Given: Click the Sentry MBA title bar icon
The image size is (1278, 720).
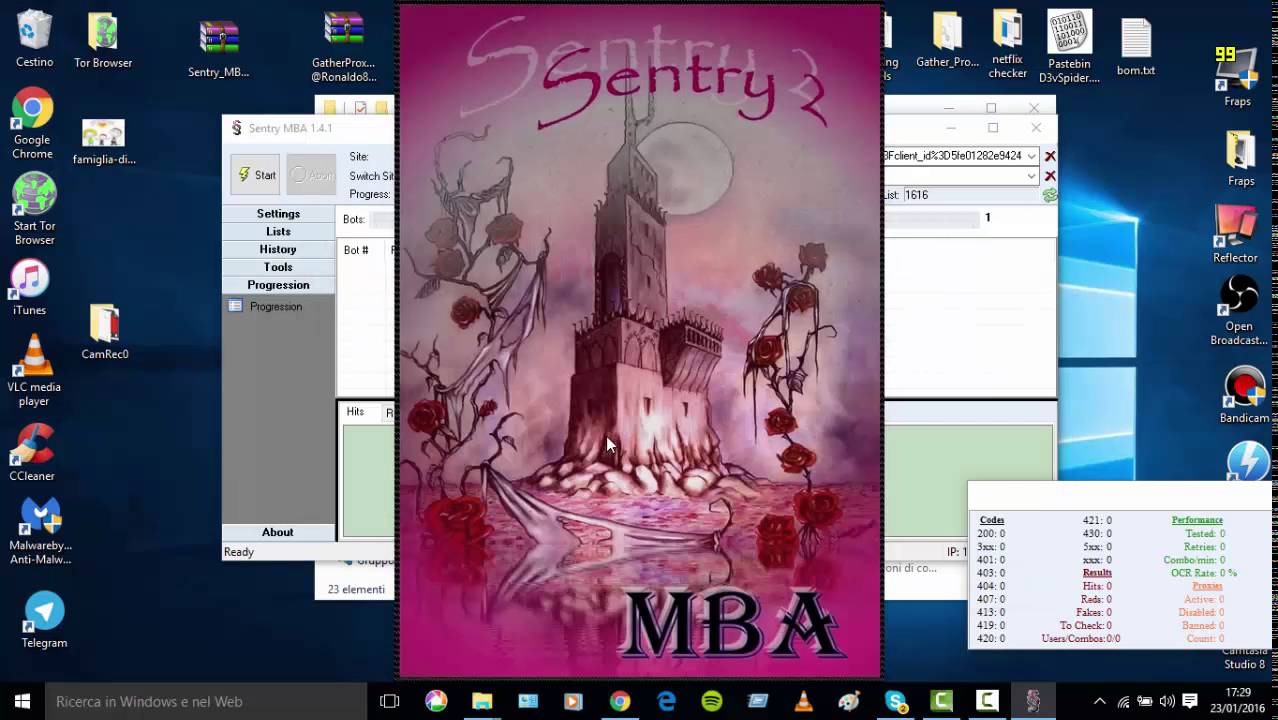Looking at the screenshot, I should [x=236, y=128].
